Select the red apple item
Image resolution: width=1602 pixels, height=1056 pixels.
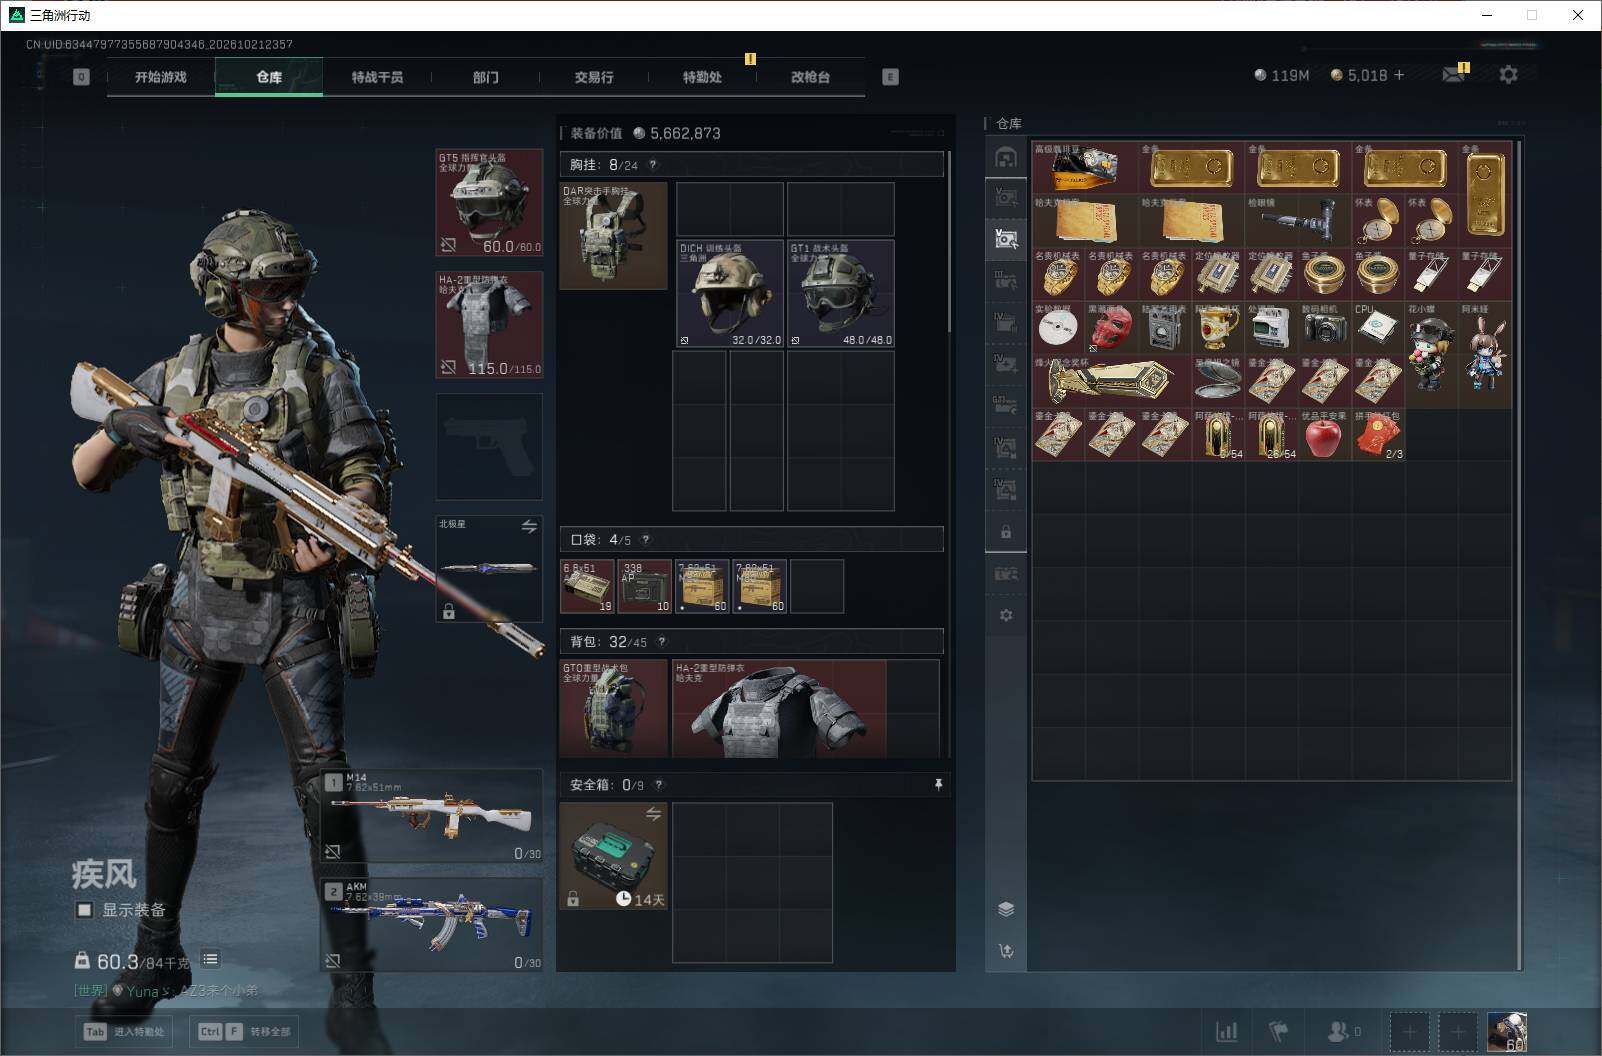click(x=1323, y=435)
